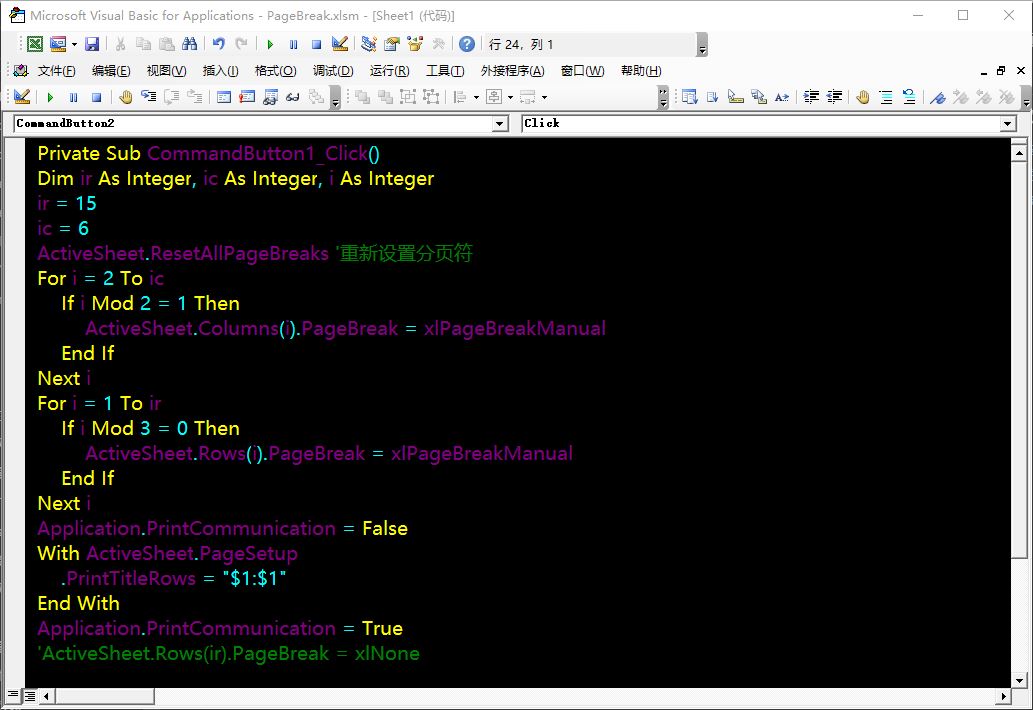Toggle Design Mode in Debug toolbar
Screen dimensions: 1033x710
click(22, 97)
